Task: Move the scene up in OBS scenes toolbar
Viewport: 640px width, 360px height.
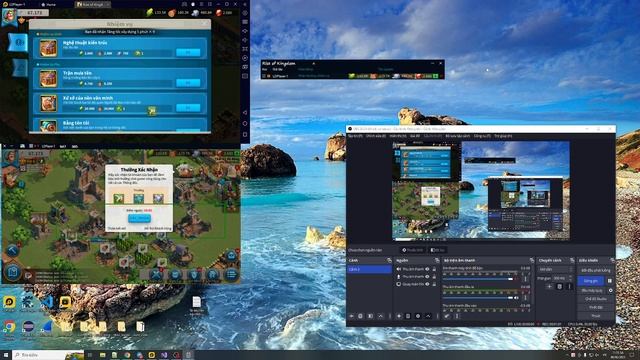Action: pos(380,316)
